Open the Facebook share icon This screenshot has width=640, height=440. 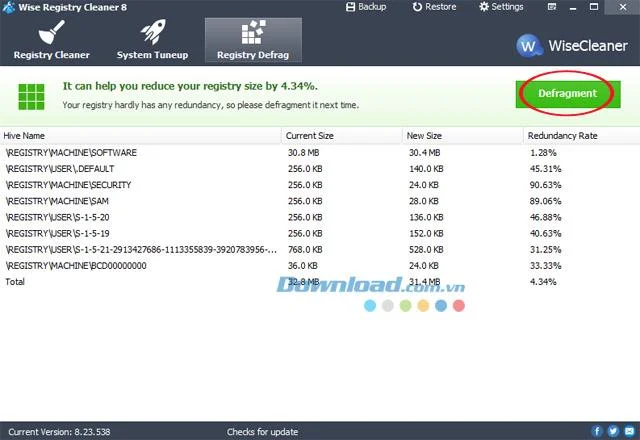tap(596, 431)
